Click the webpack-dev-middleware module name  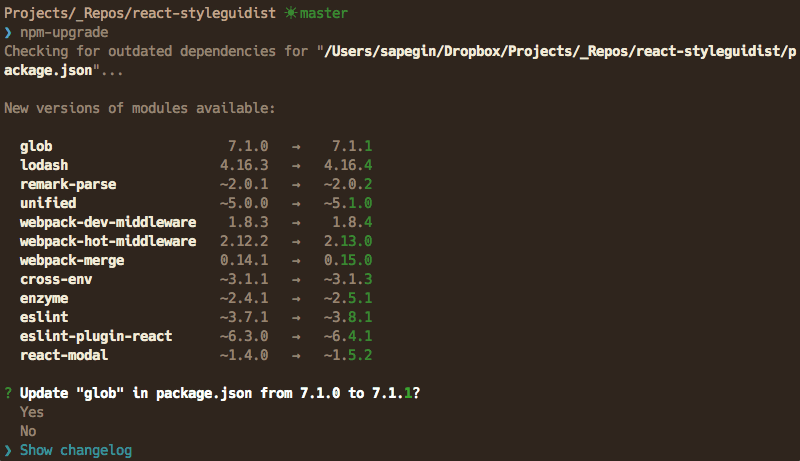108,222
